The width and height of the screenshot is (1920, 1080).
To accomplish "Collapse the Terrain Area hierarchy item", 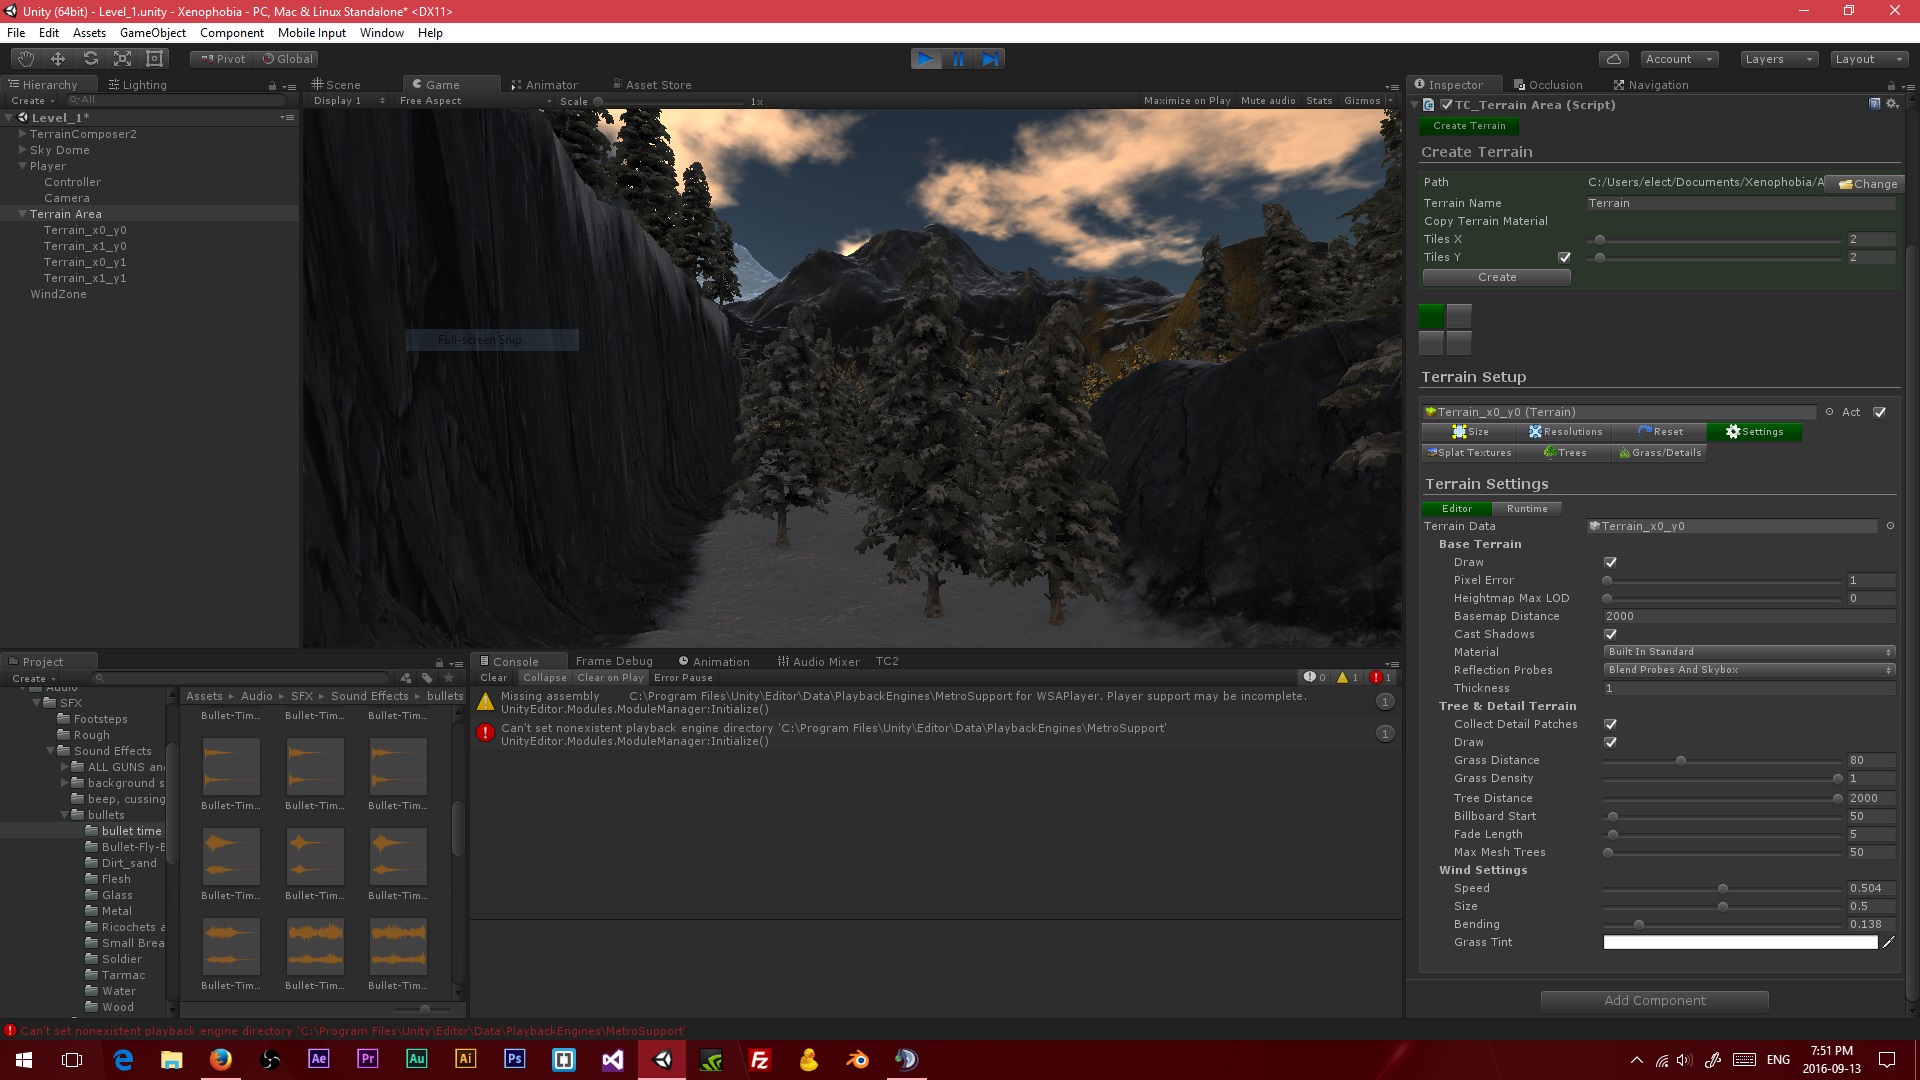I will [x=22, y=214].
